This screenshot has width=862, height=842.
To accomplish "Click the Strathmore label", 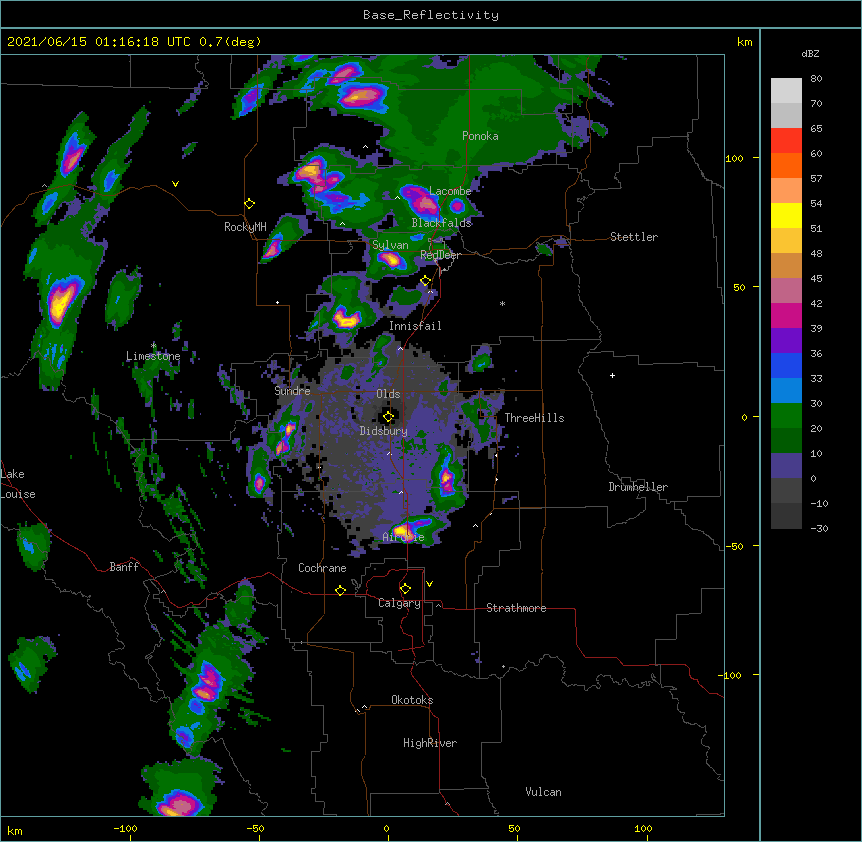I will 516,608.
